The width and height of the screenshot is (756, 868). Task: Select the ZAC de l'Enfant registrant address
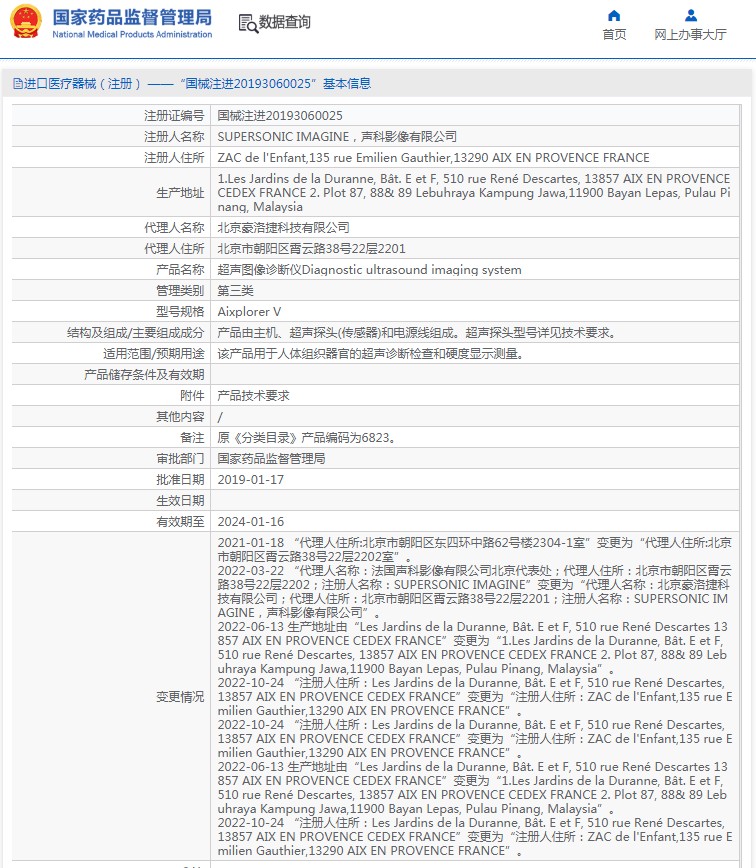coord(433,158)
